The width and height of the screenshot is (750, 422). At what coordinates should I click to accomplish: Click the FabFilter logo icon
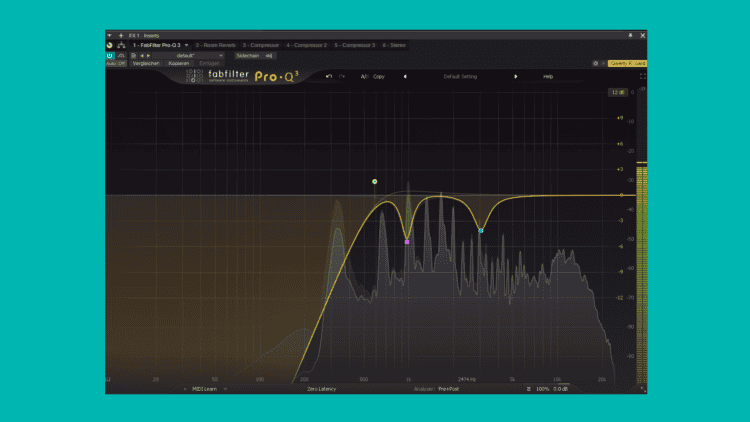pos(194,76)
